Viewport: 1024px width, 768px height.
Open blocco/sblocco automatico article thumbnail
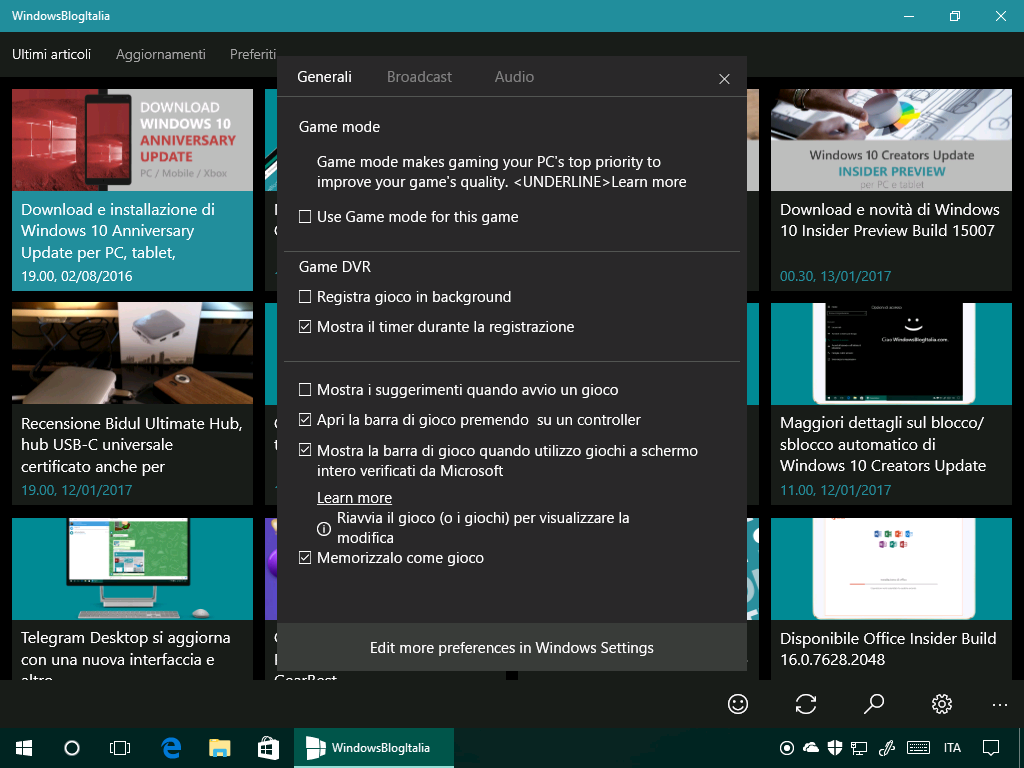[x=891, y=353]
